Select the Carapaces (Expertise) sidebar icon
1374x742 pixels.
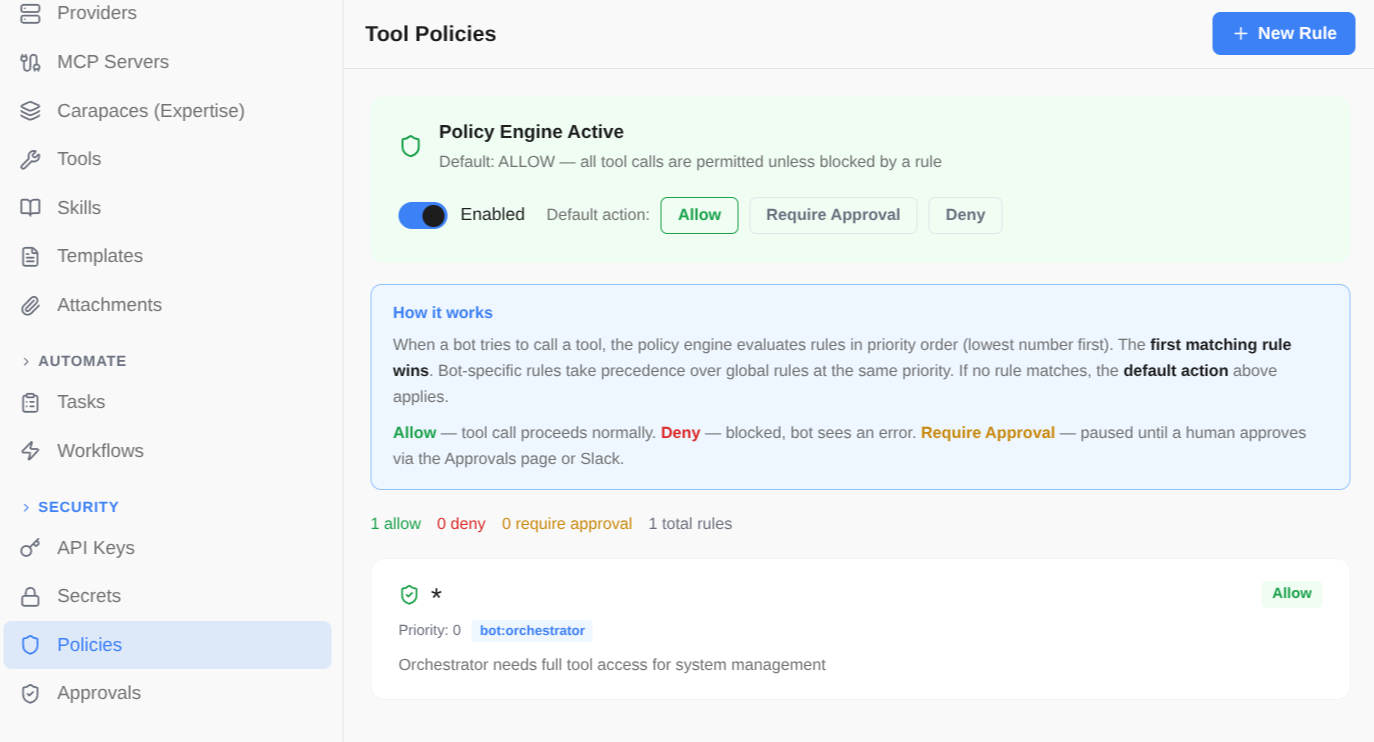coord(29,110)
